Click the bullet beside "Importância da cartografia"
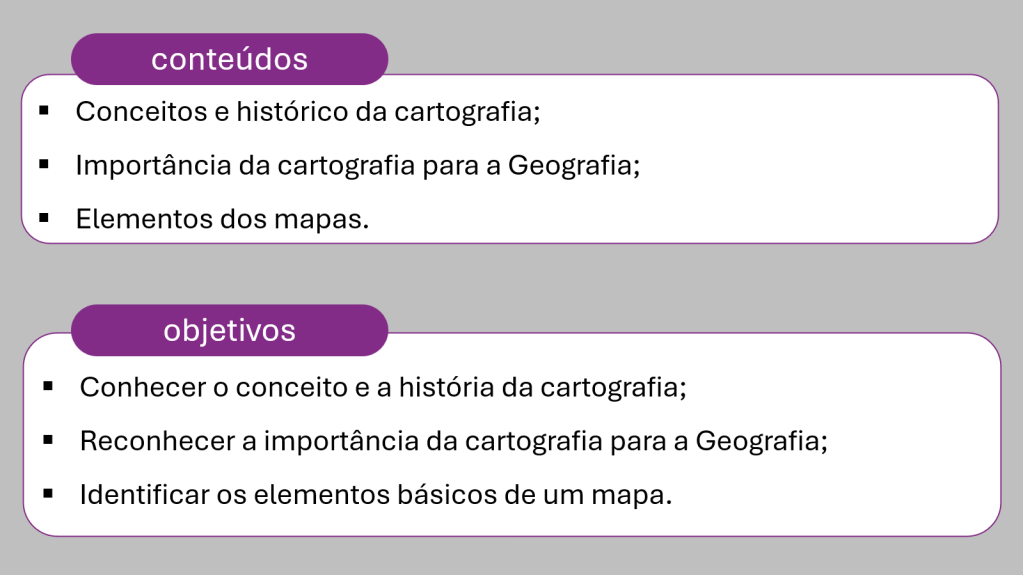1023x575 pixels. (x=44, y=163)
